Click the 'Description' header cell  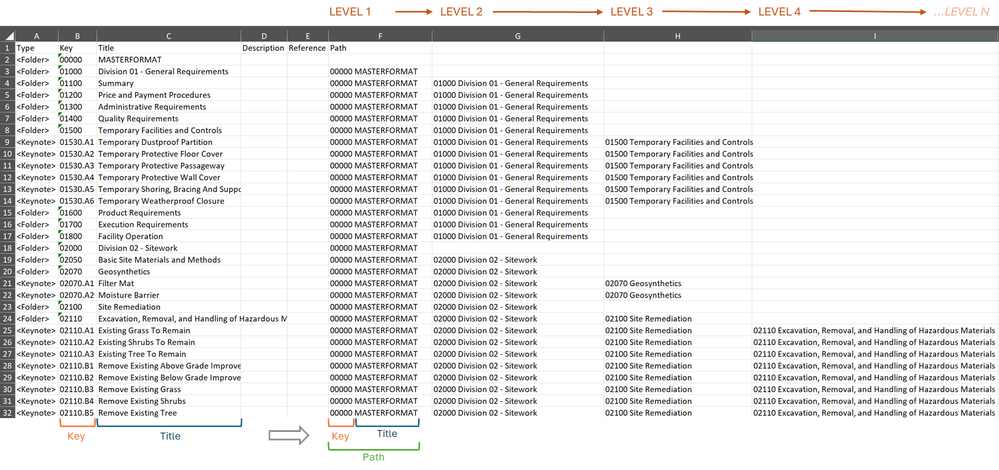click(264, 48)
